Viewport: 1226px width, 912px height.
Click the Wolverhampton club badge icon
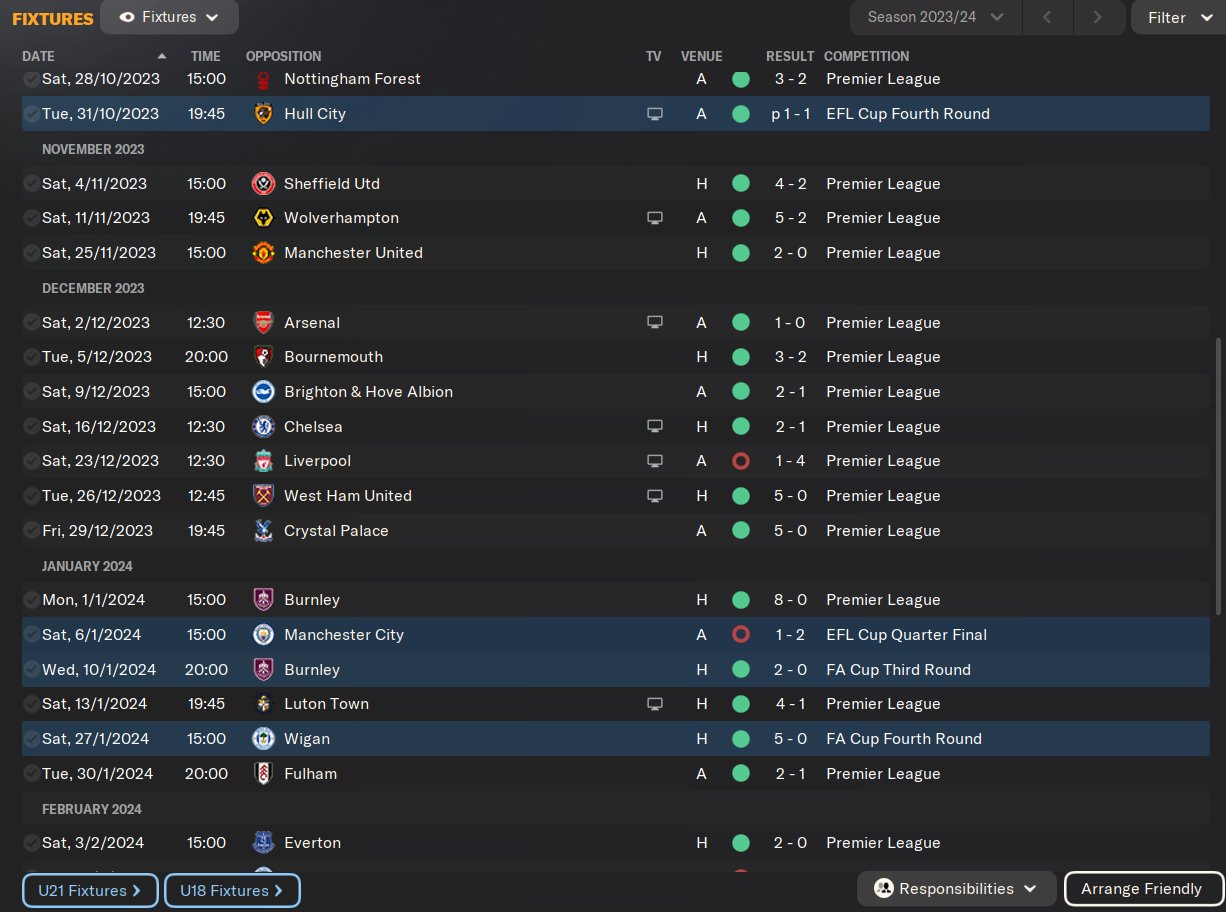coord(263,218)
